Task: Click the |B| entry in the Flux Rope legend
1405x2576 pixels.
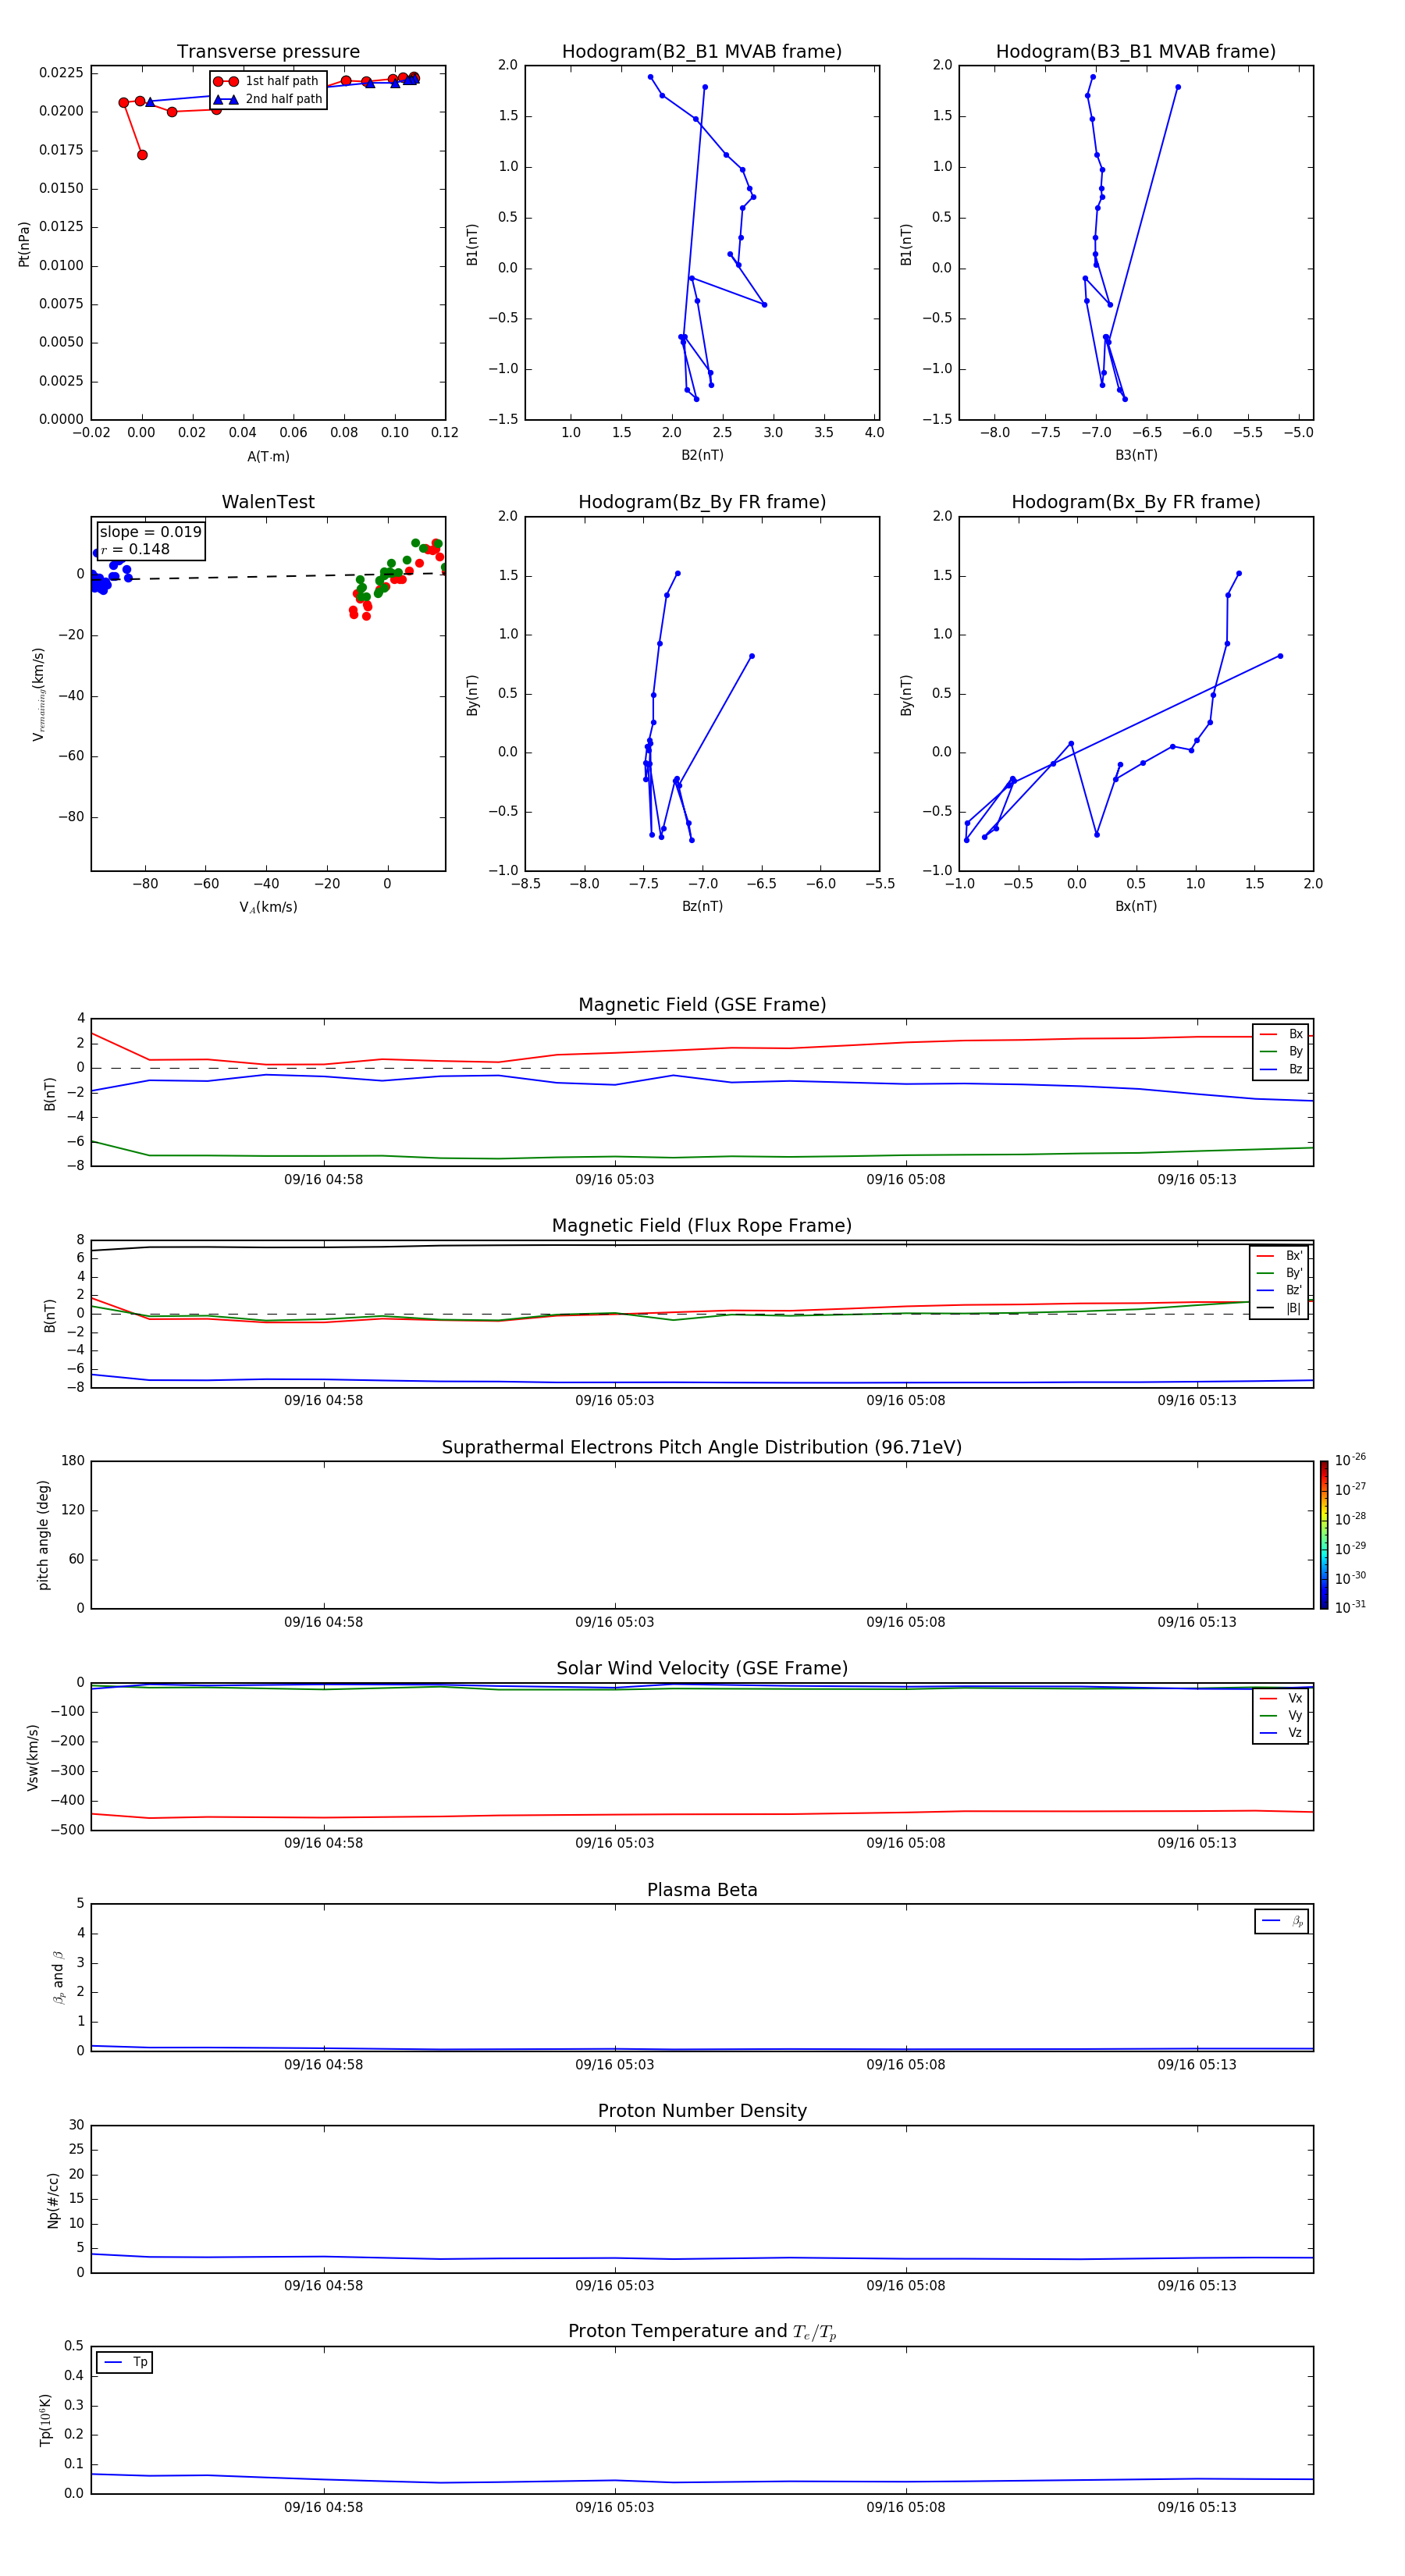Action: coord(1279,1308)
